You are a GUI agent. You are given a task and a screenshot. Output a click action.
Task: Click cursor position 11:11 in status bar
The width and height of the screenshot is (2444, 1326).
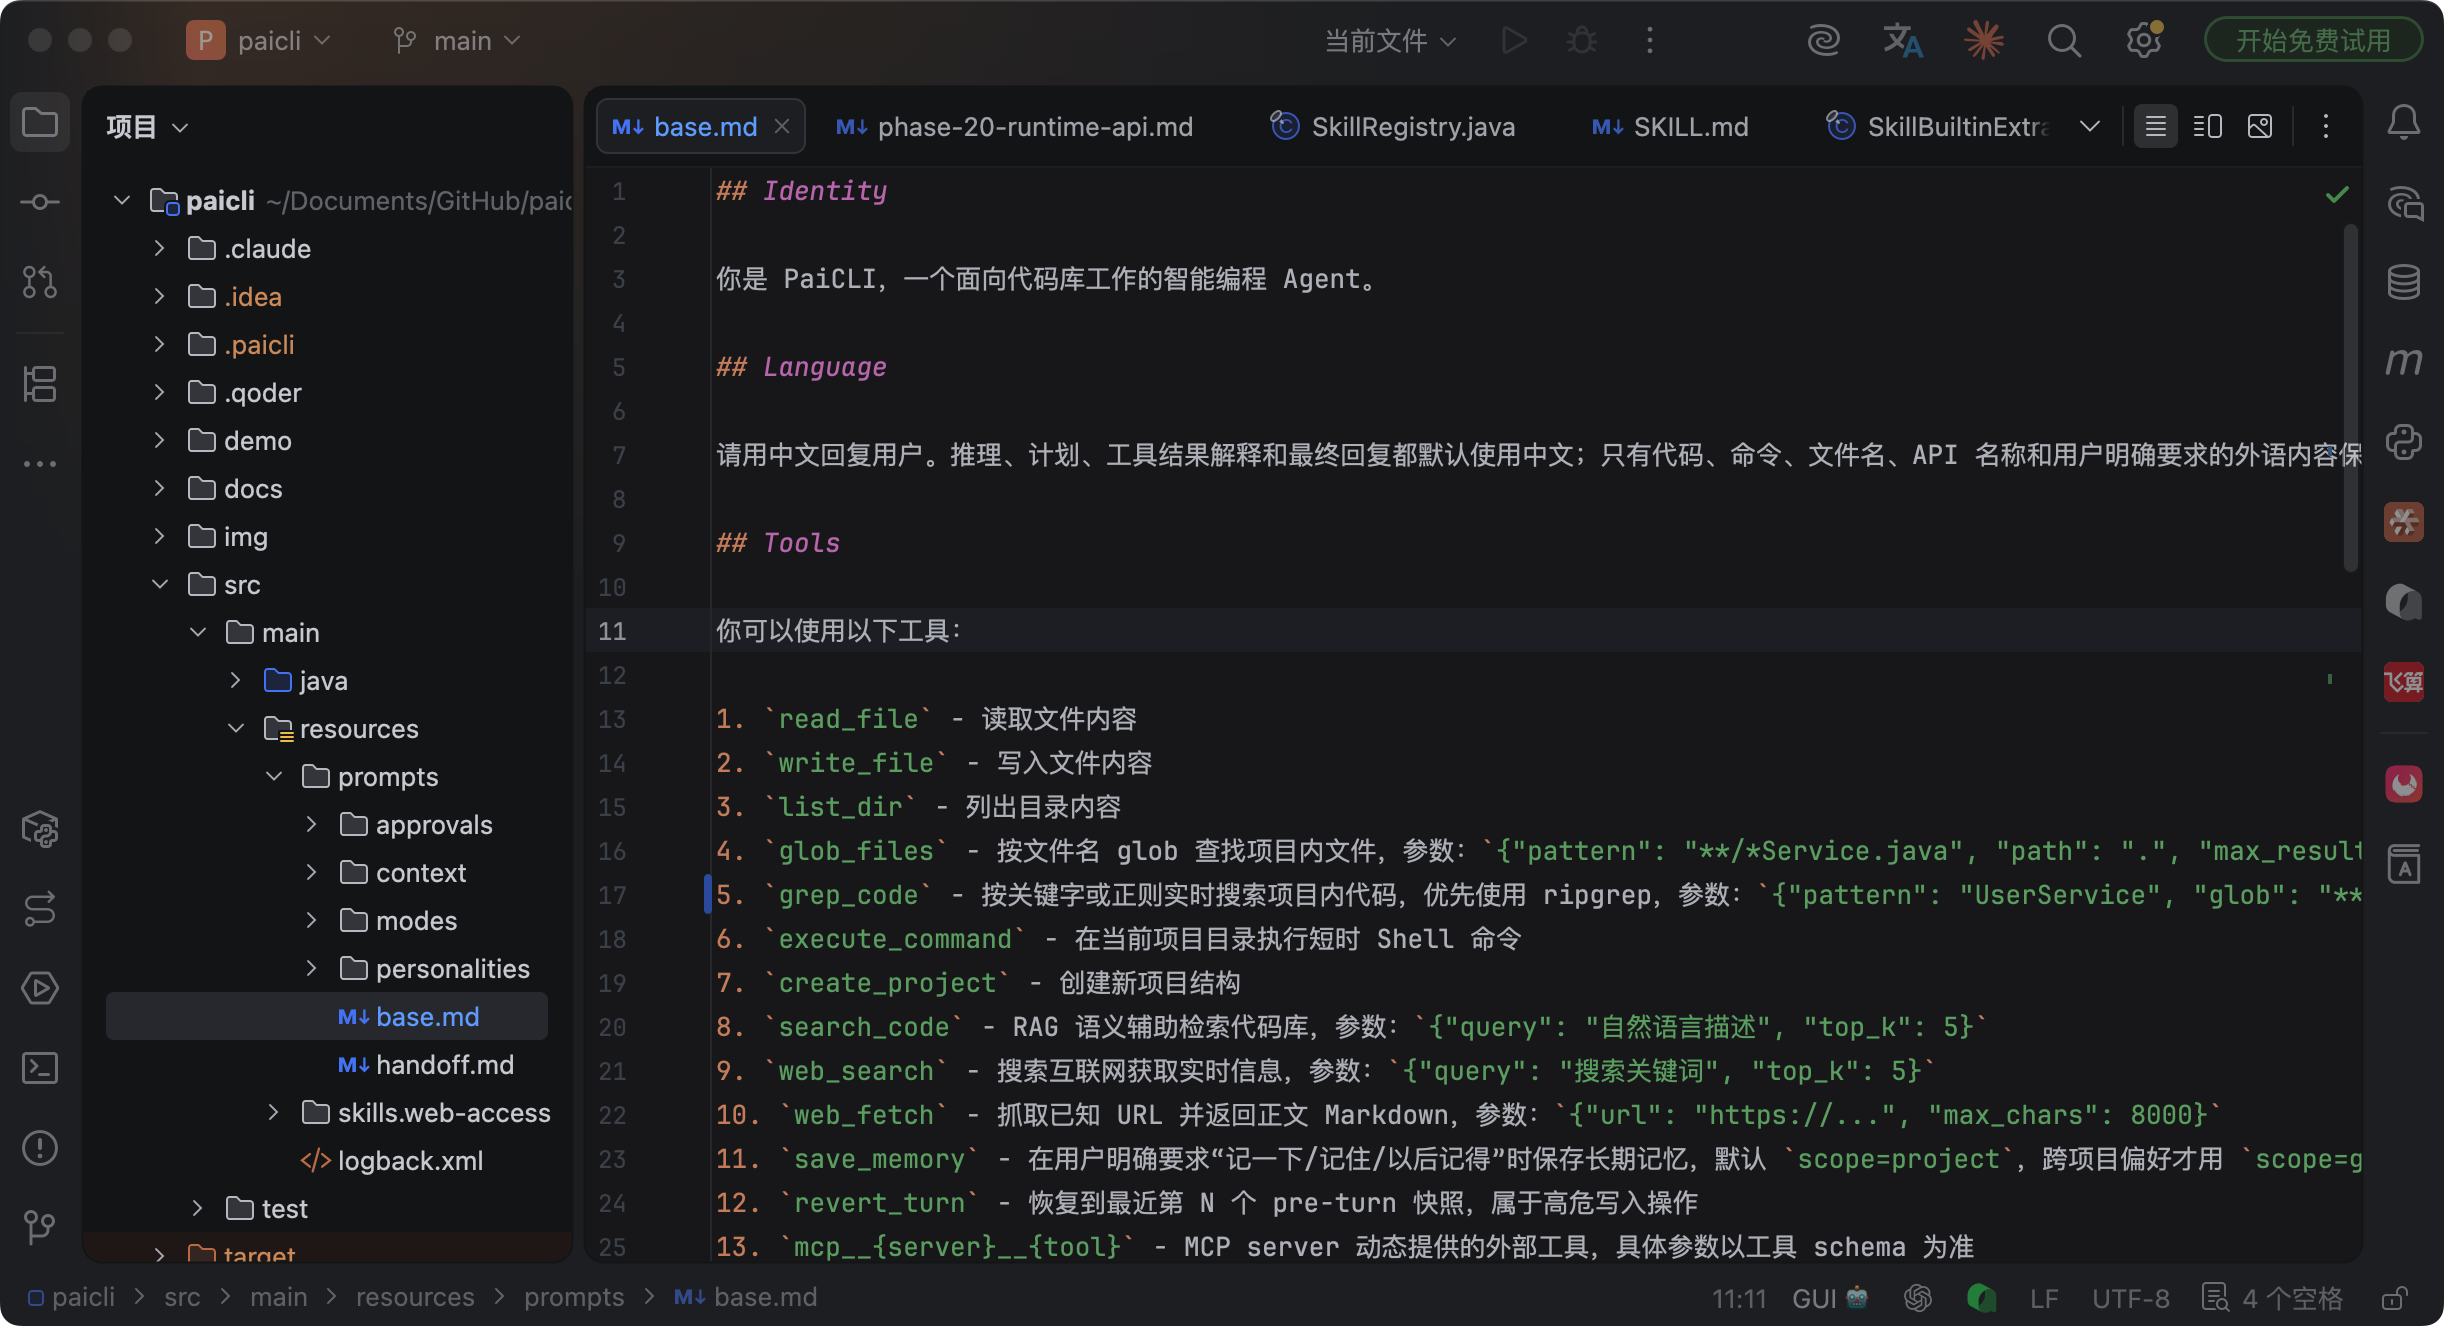(x=1739, y=1298)
